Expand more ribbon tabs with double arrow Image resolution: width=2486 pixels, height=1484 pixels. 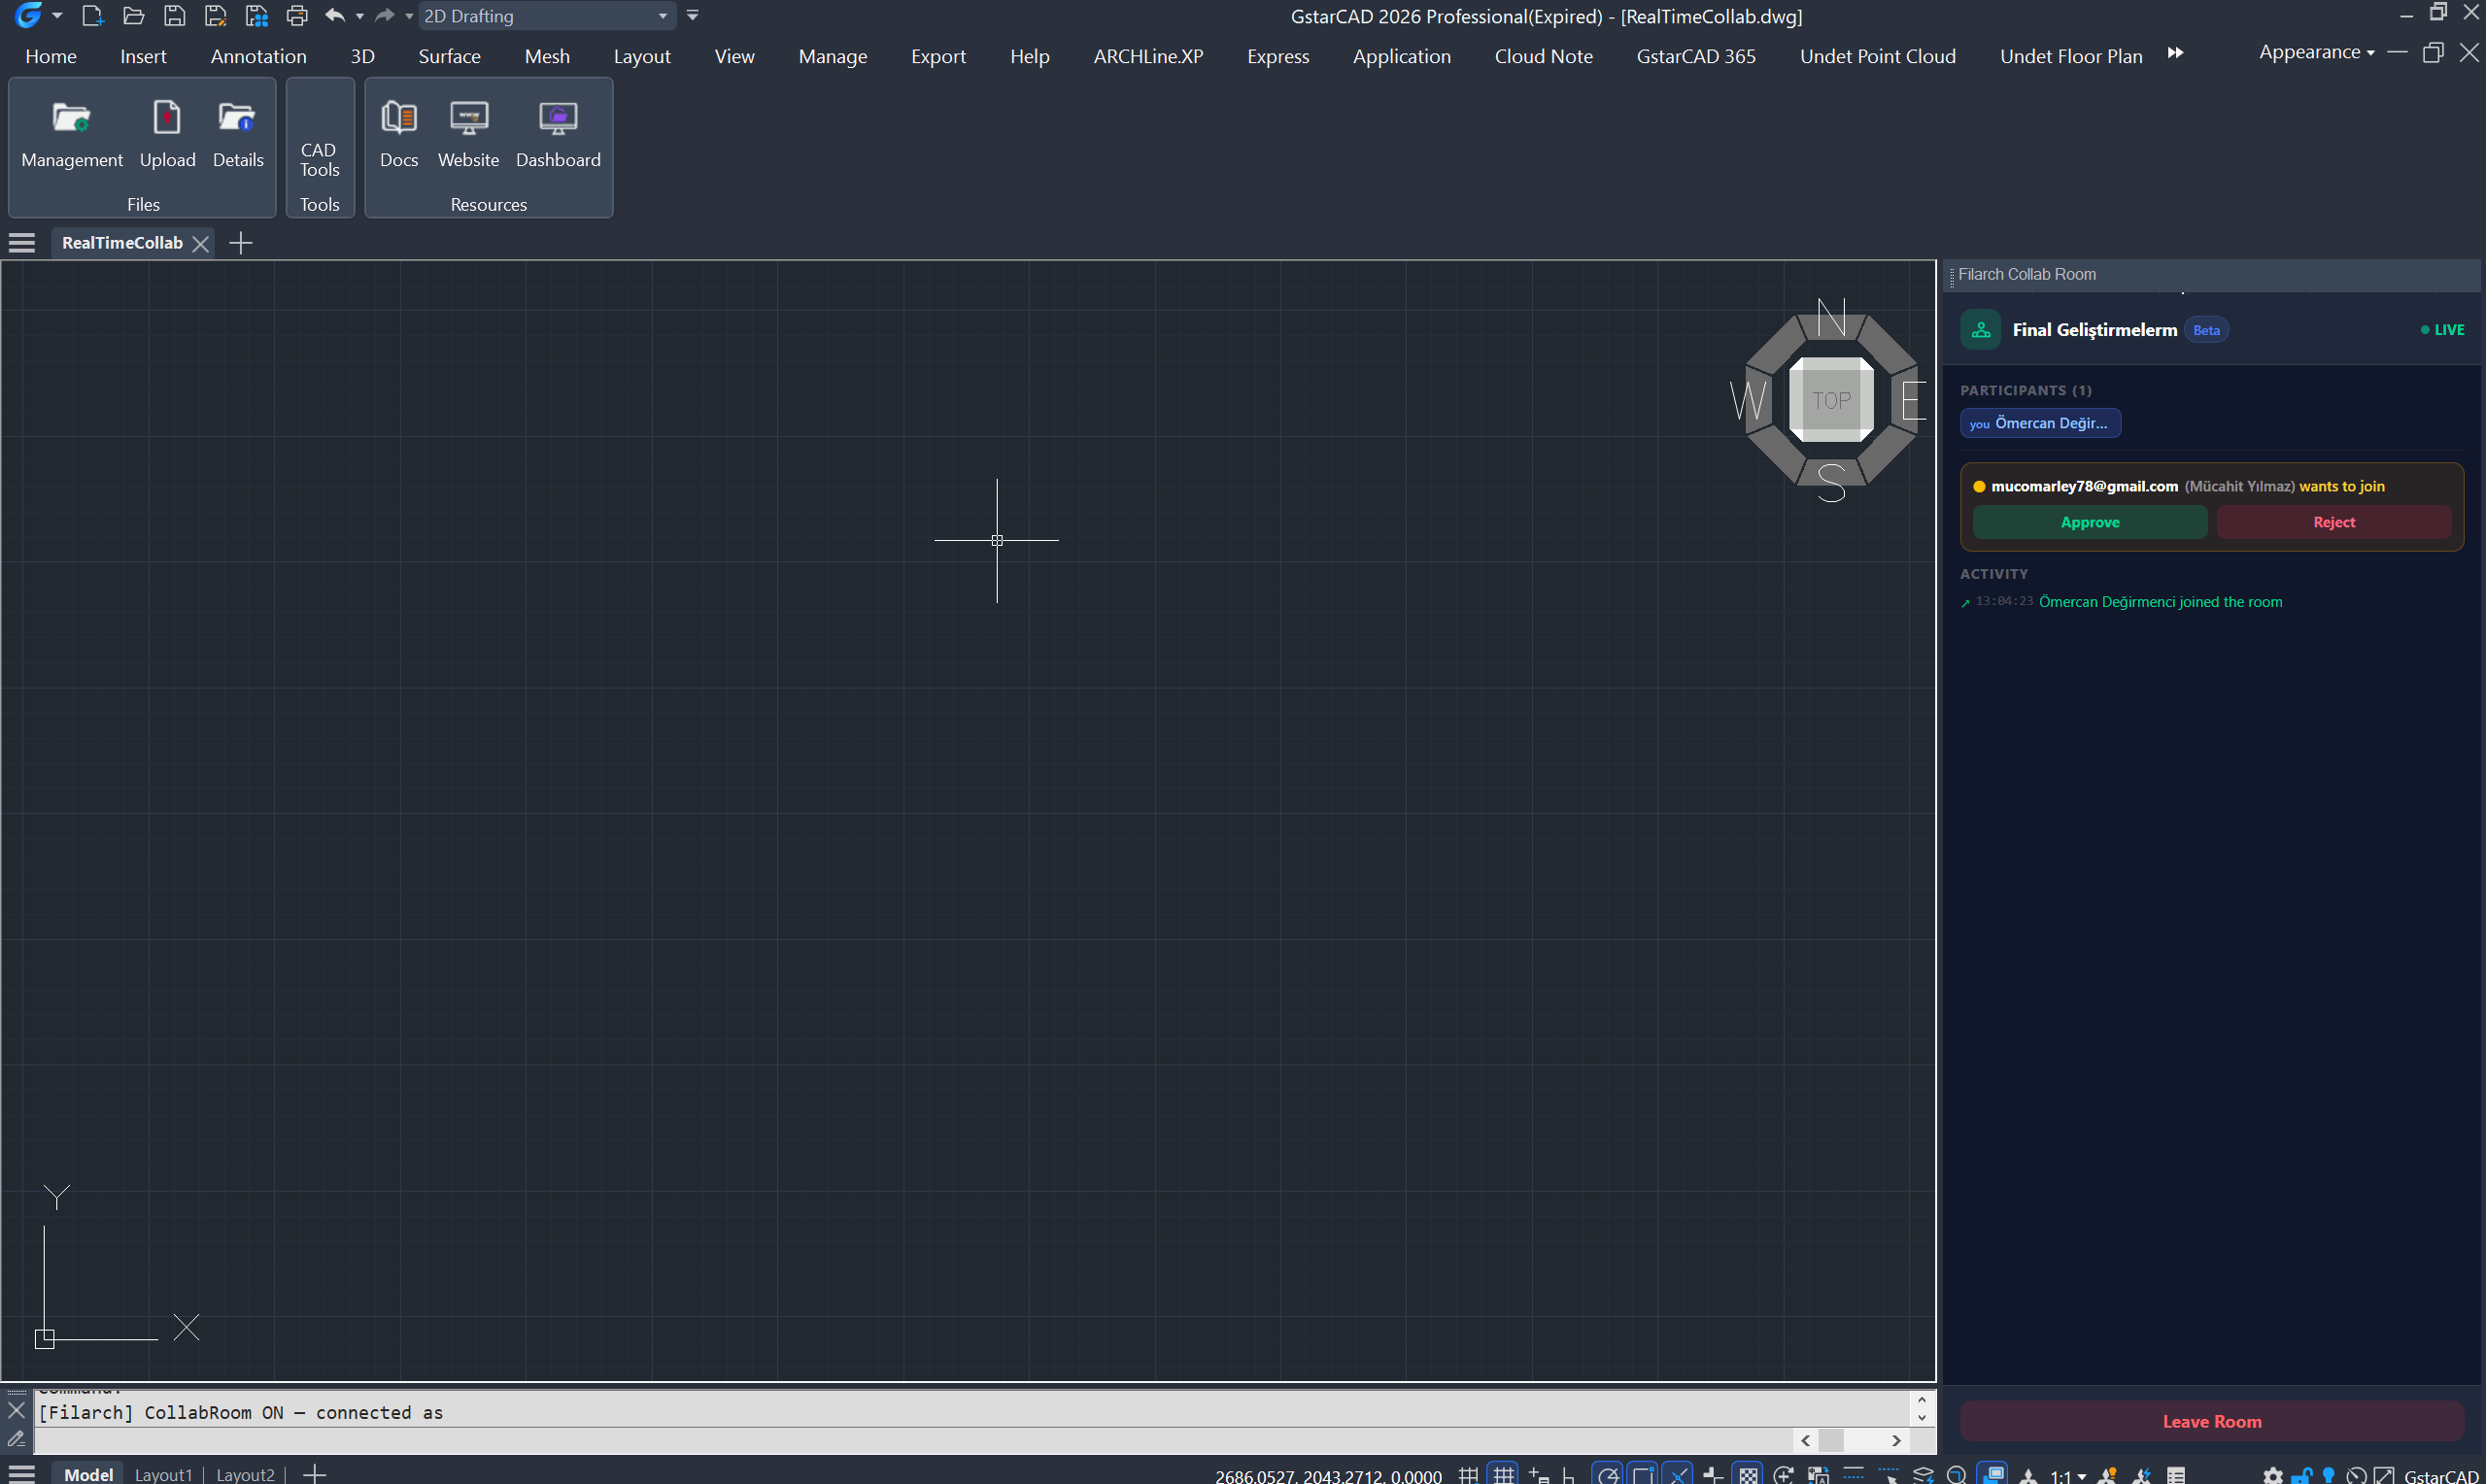coord(2175,52)
